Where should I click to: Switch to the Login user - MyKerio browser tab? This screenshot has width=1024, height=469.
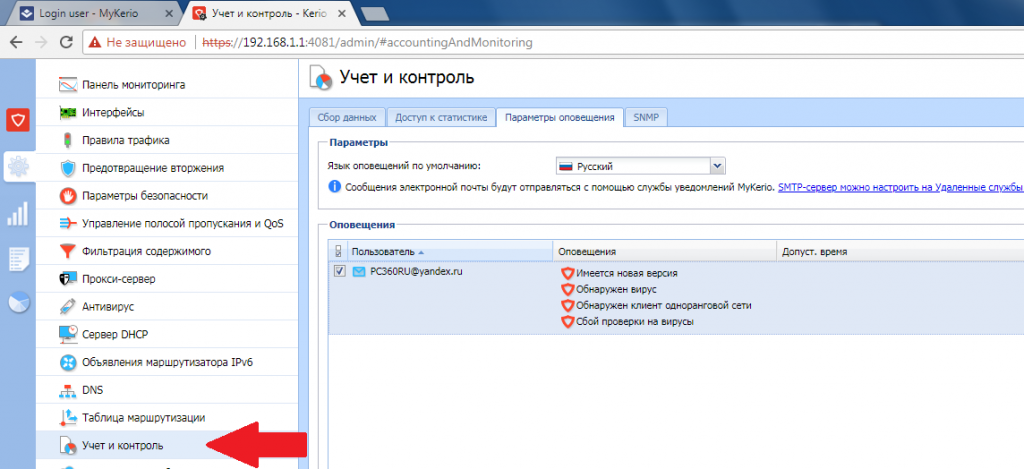point(94,12)
